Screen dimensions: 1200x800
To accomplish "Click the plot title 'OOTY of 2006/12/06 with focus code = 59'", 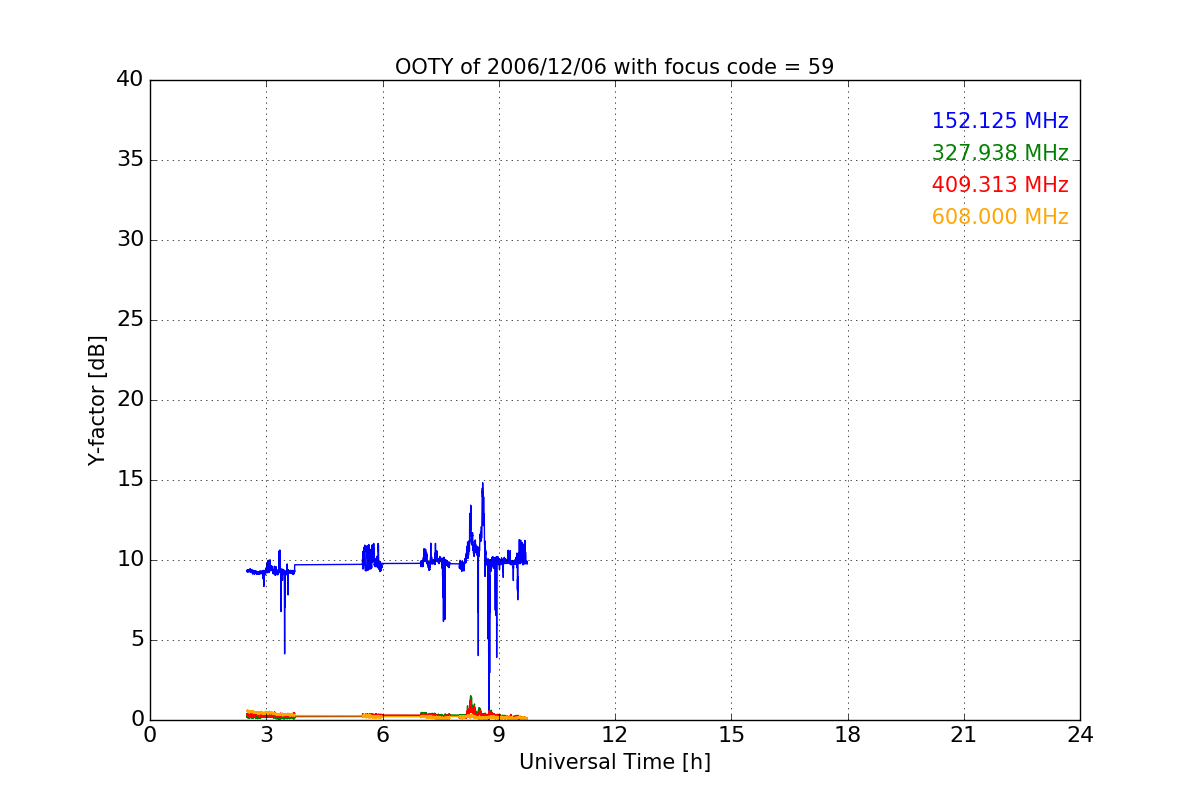I will click(614, 67).
